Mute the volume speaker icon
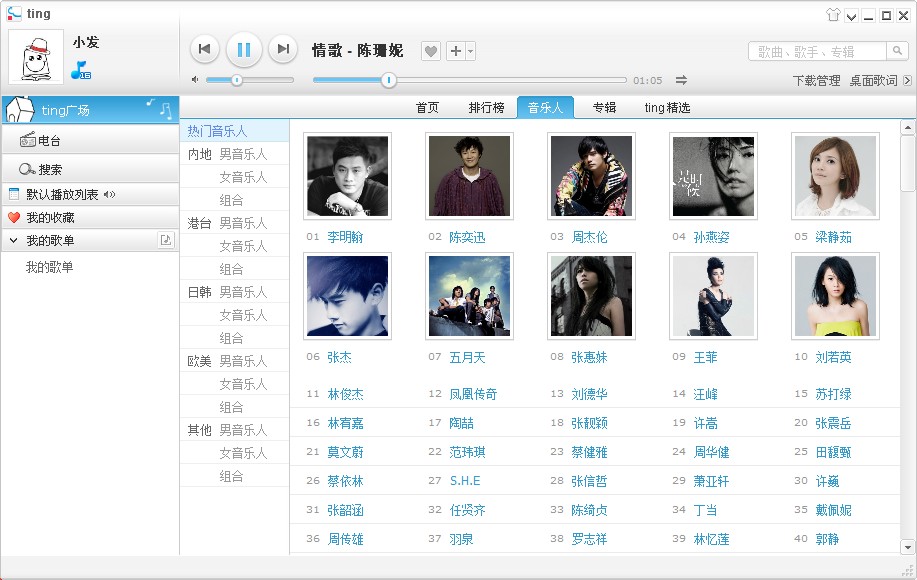The width and height of the screenshot is (917, 580). tap(195, 80)
